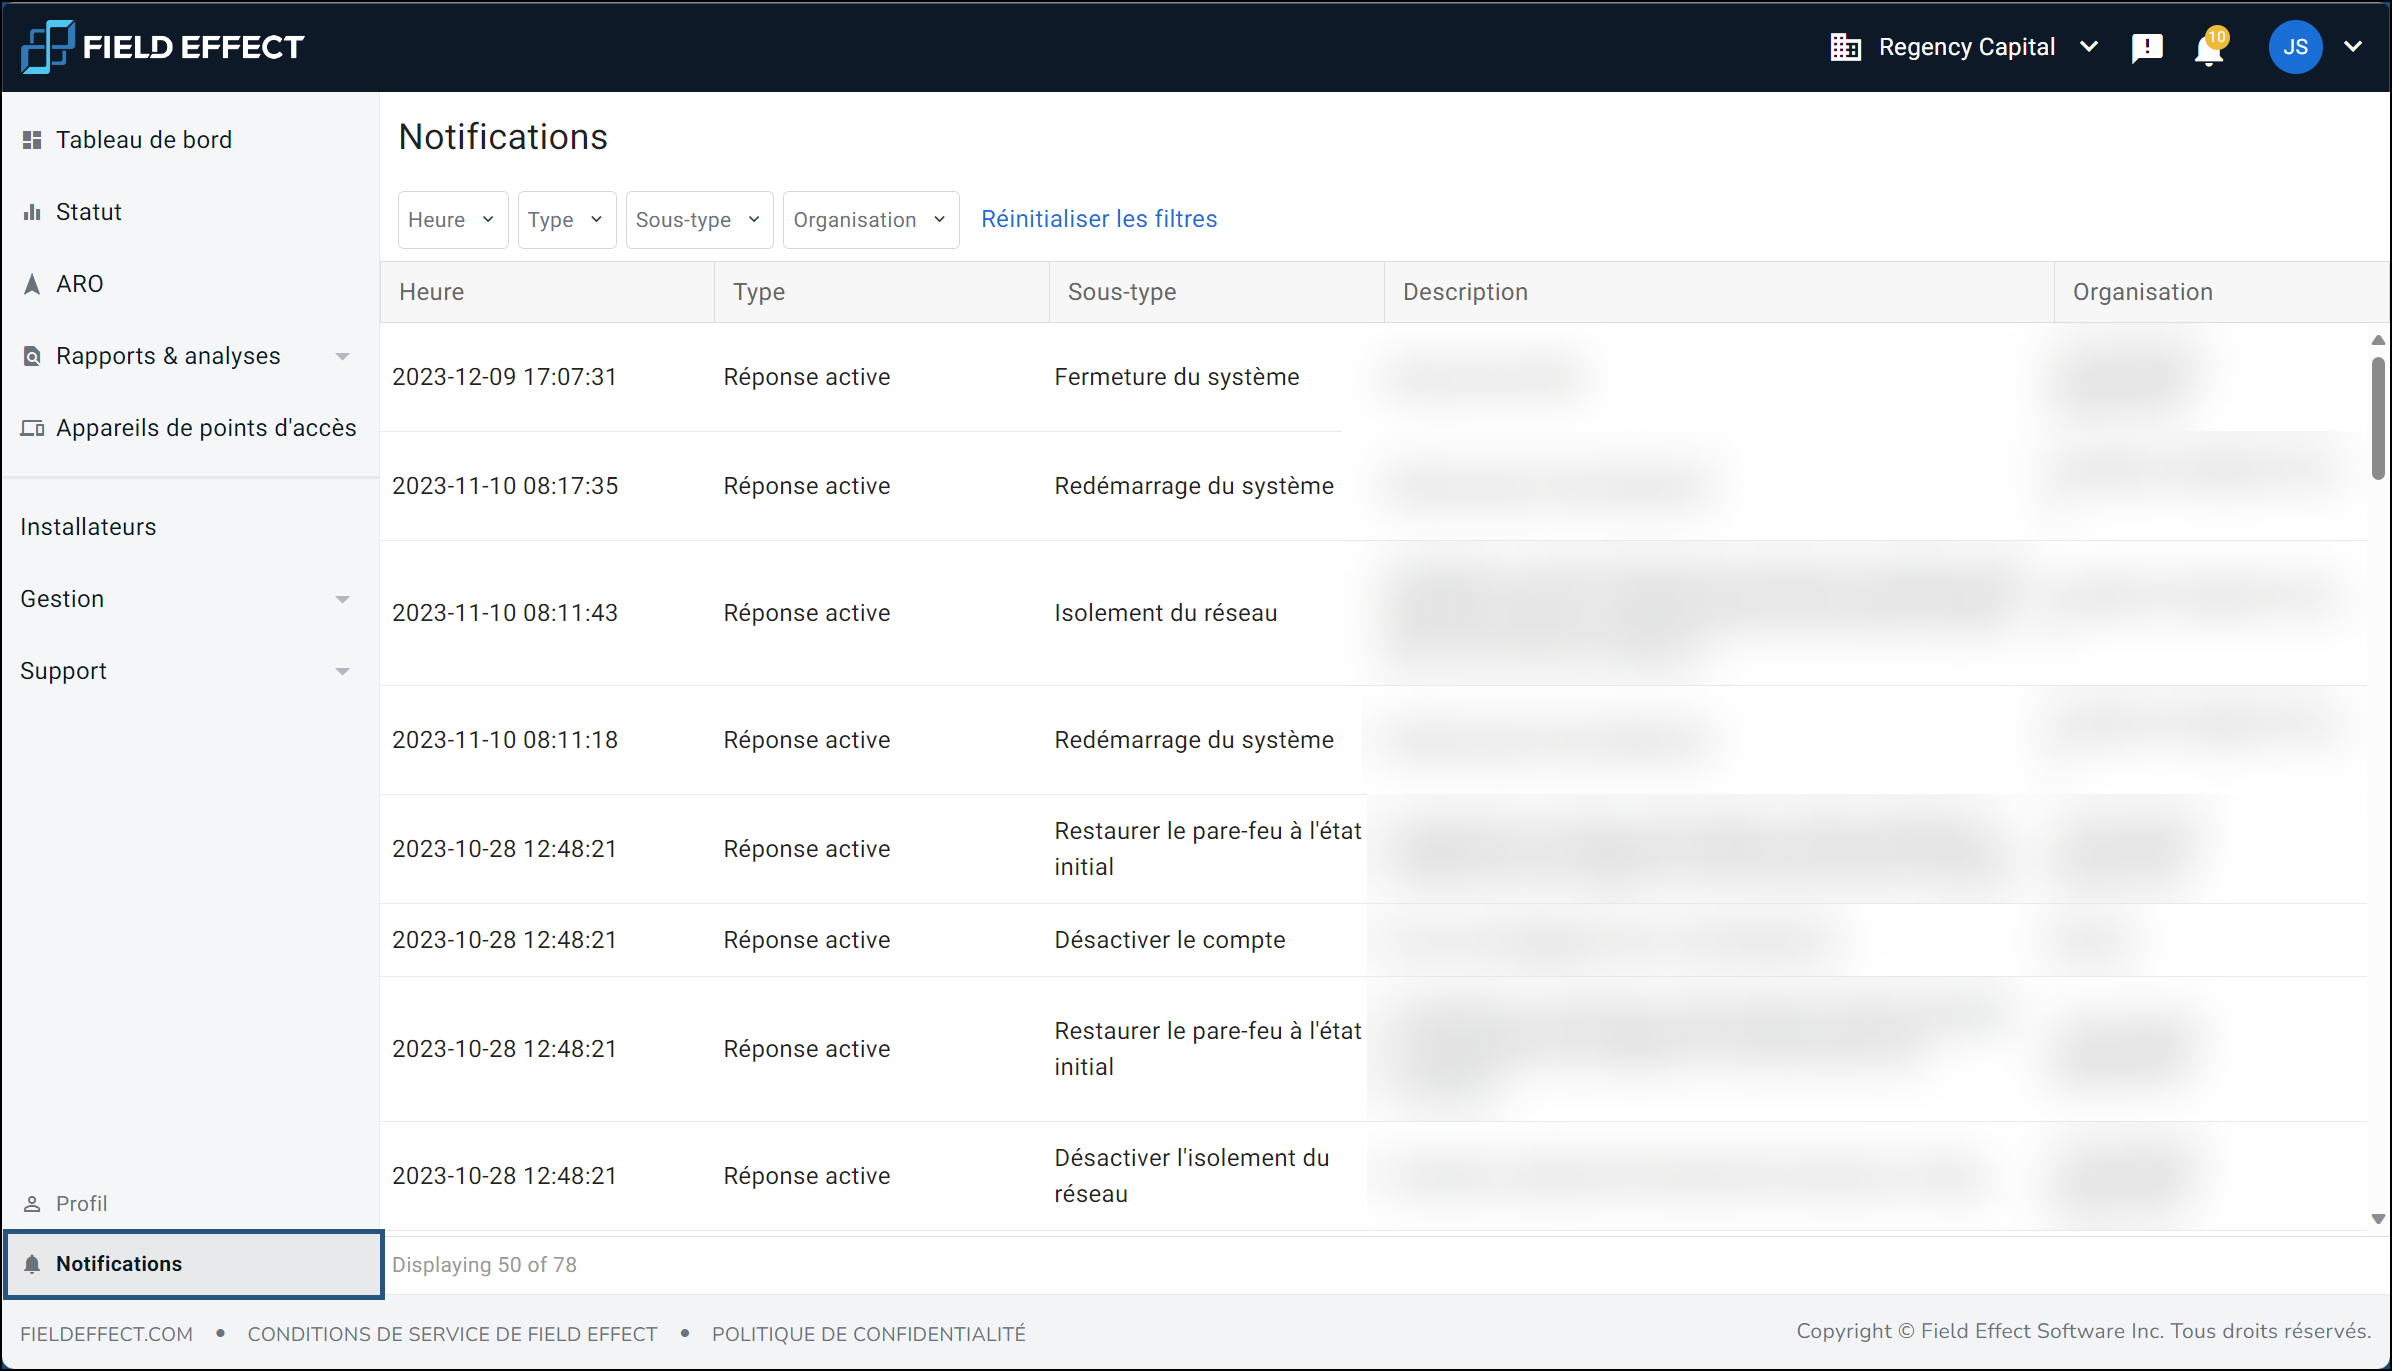This screenshot has width=2392, height=1371.
Task: Open the Organisation filter dropdown
Action: tap(870, 220)
